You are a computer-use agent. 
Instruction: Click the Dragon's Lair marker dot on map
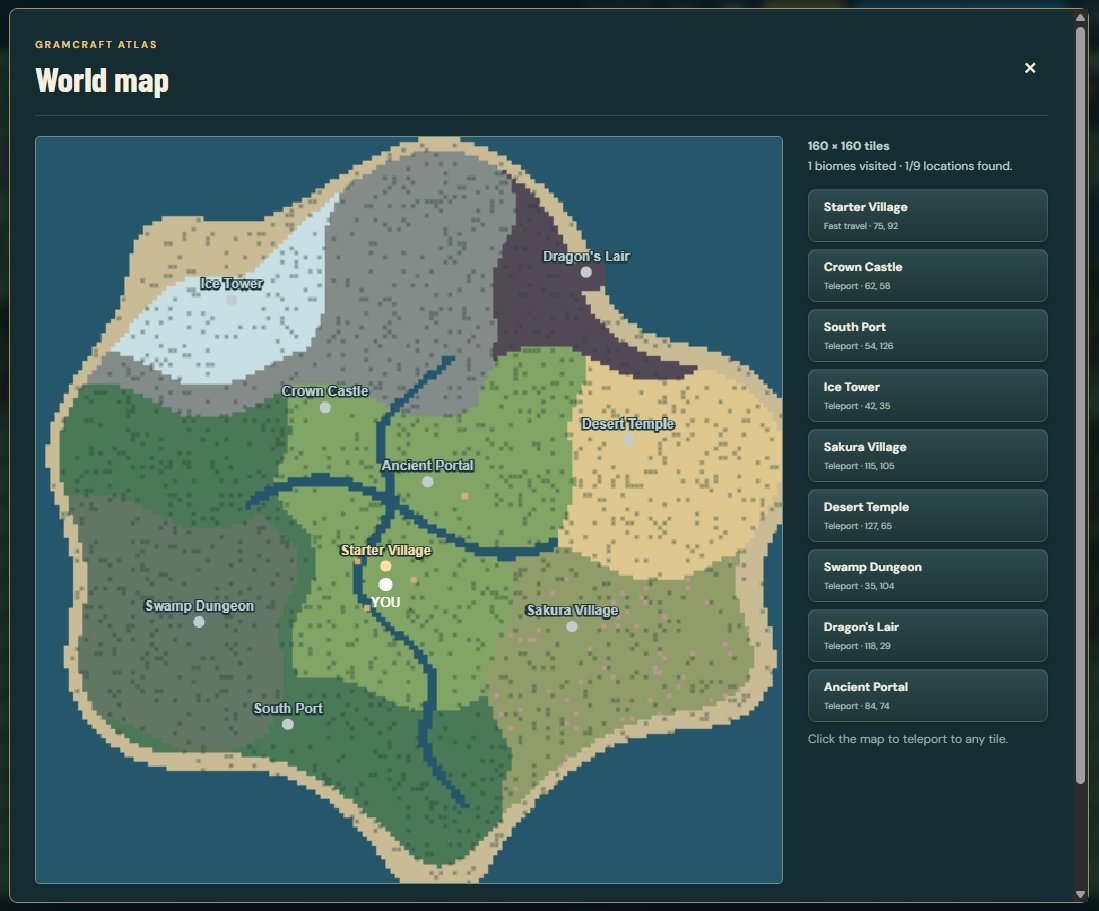[586, 272]
